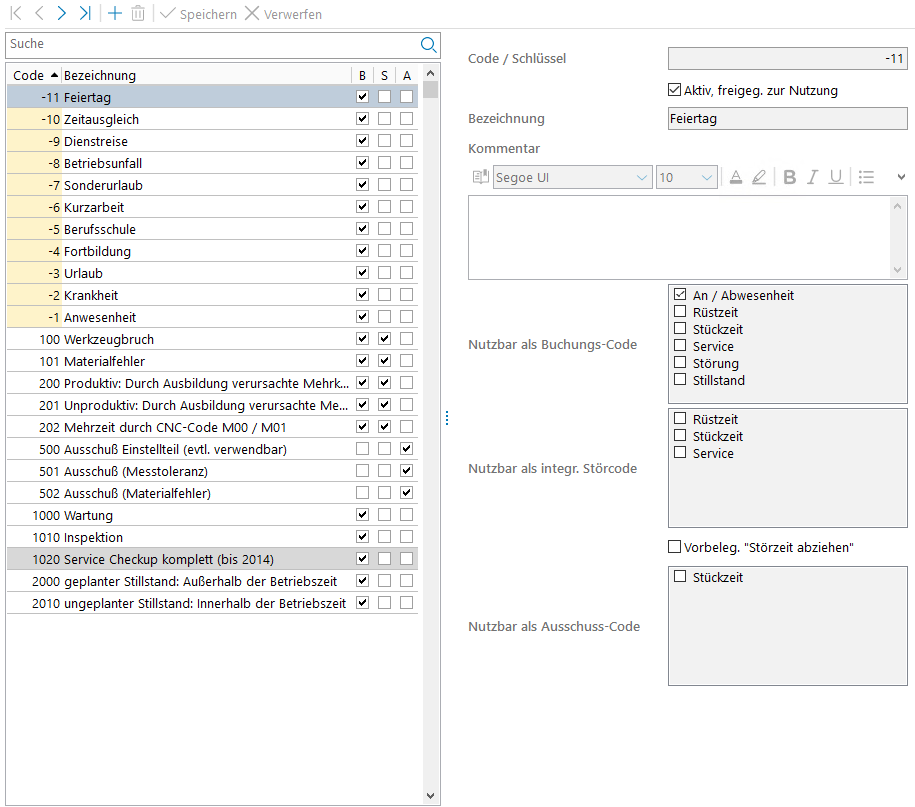Click the search magnifier icon

(x=429, y=45)
